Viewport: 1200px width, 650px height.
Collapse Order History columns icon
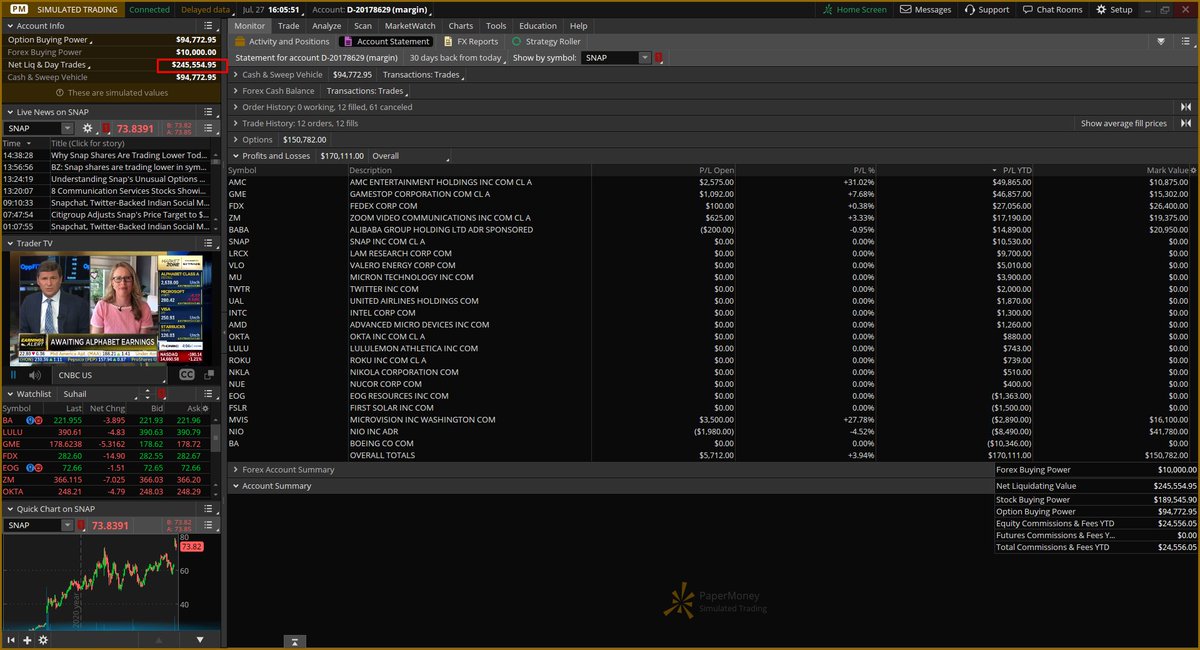pyautogui.click(x=1186, y=107)
